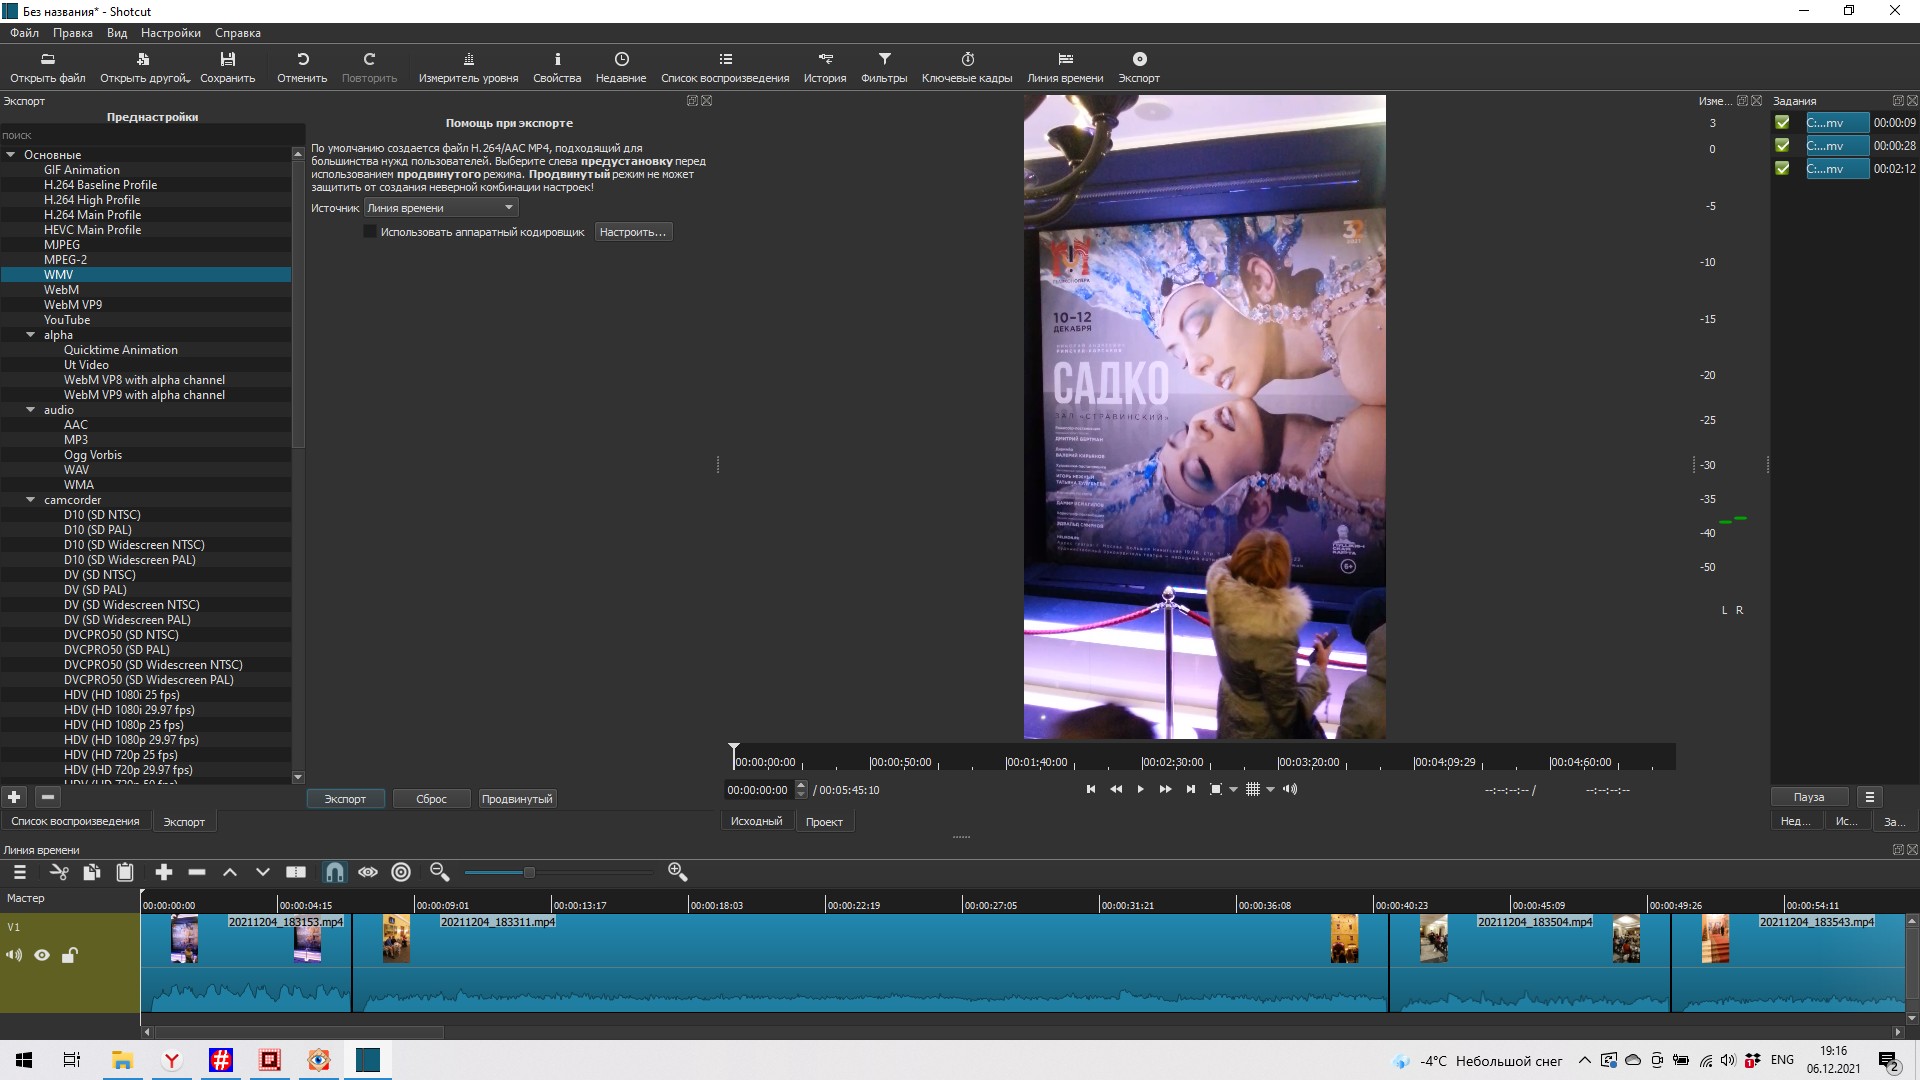Open the jobs panel hamburger menu
Viewport: 1920px width, 1080px height.
coord(1869,797)
